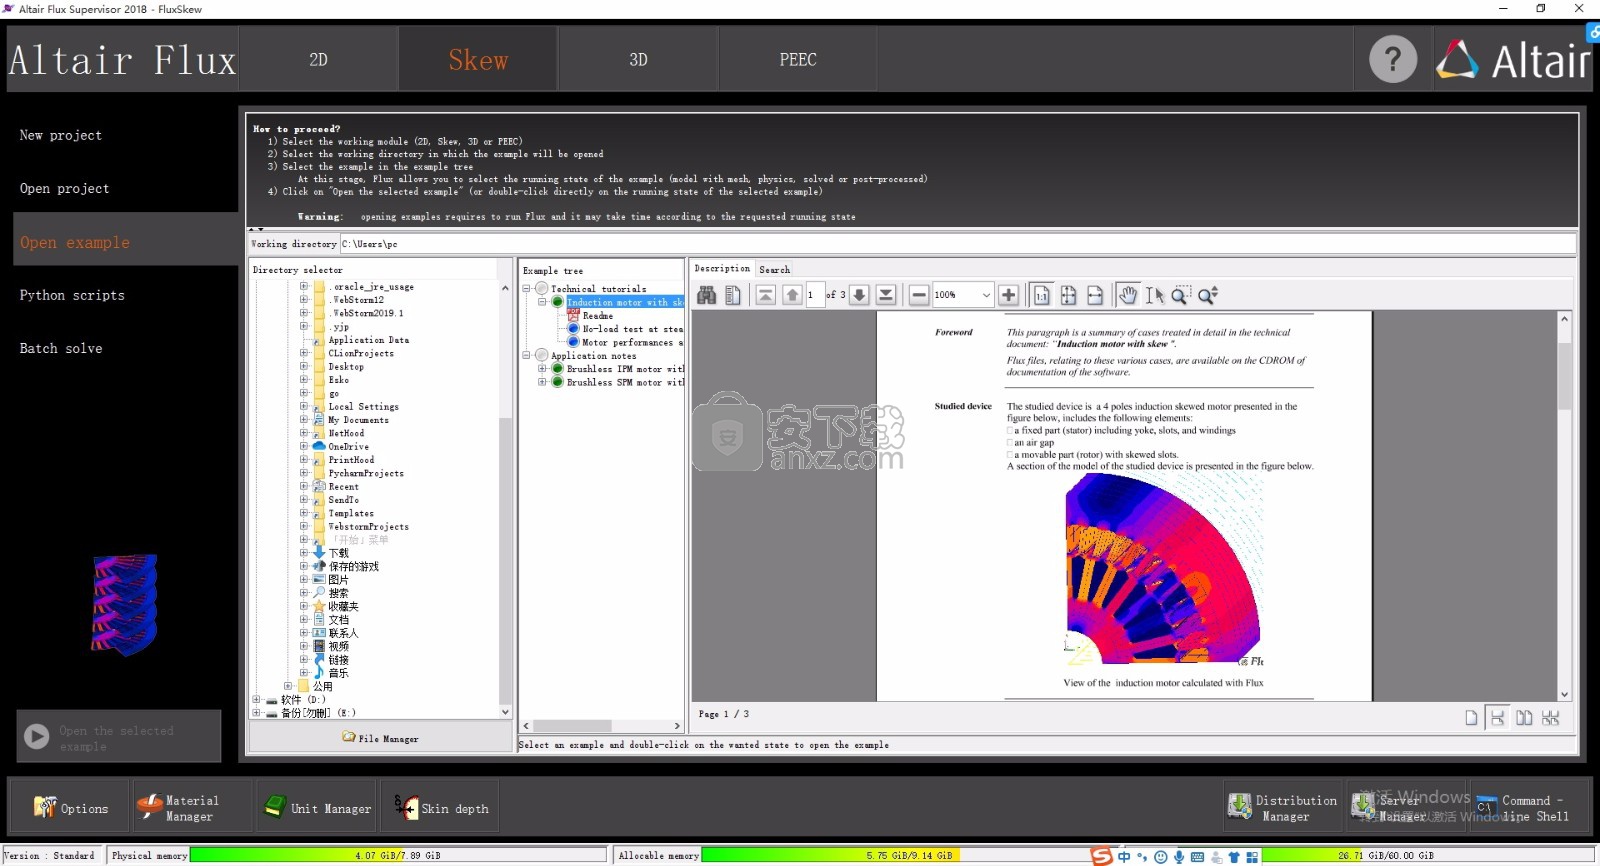Go to previous page in viewer
Screen dimensions: 1600x866
point(792,295)
